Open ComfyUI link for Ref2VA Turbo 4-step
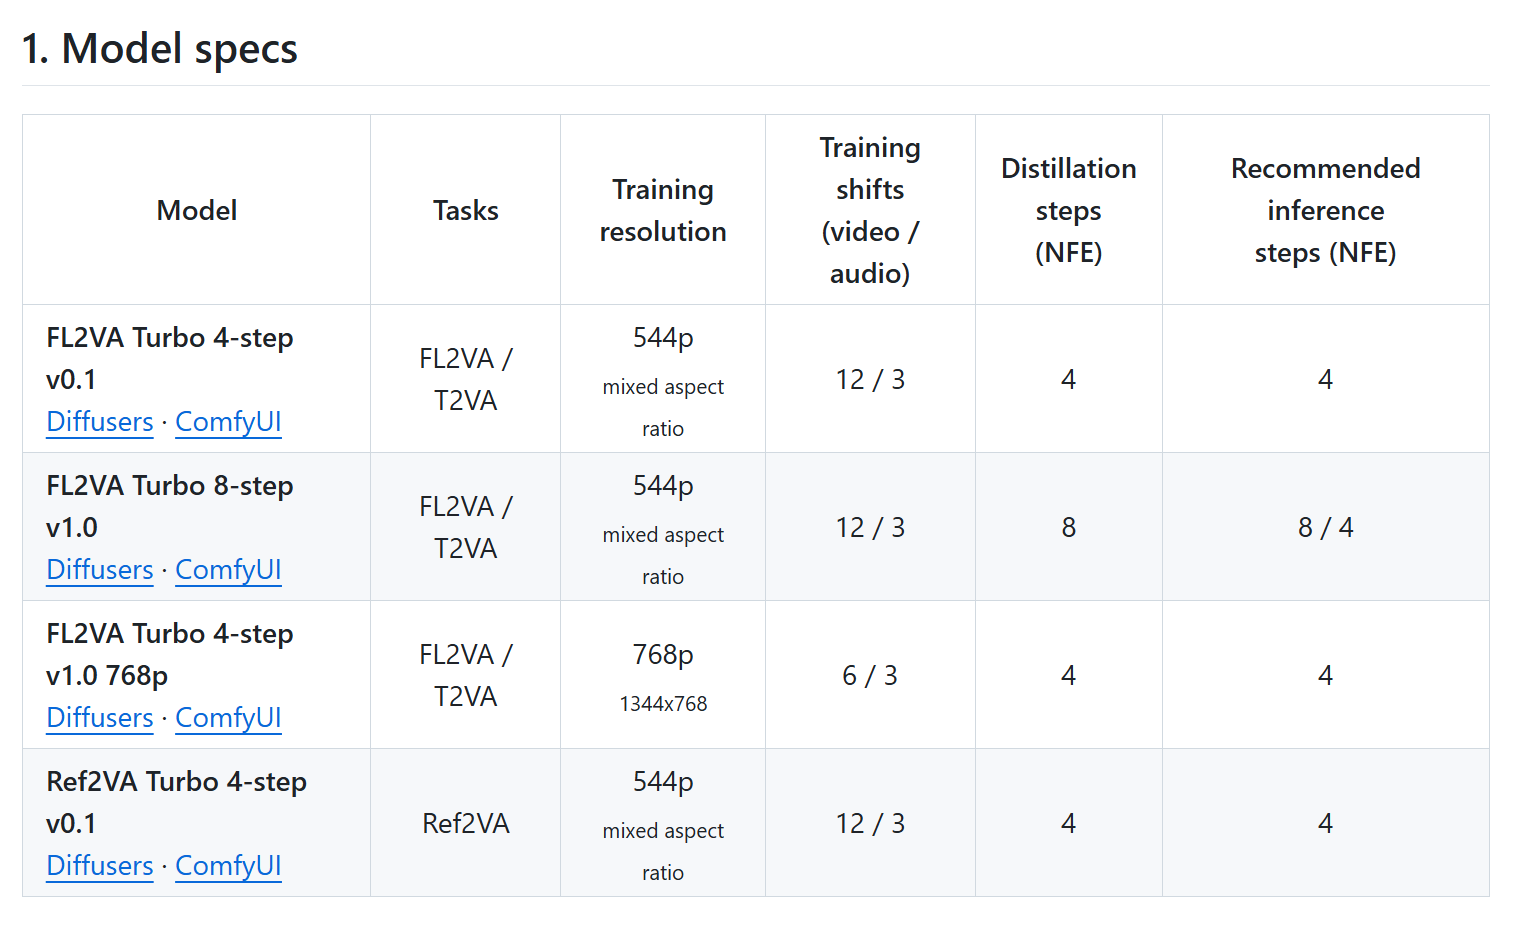Screen dimensions: 1532x927 coord(228,866)
